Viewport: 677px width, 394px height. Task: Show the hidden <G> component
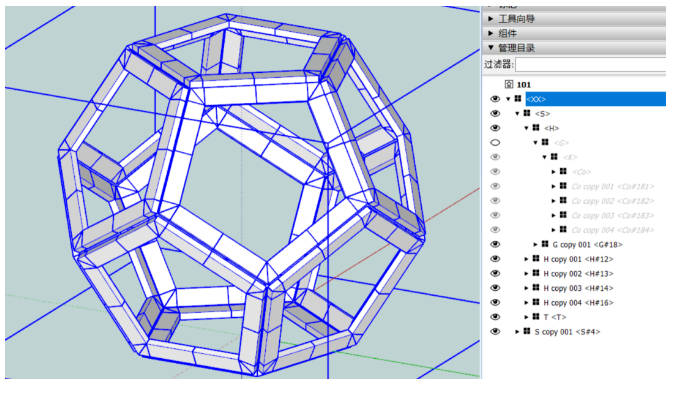pyautogui.click(x=495, y=142)
